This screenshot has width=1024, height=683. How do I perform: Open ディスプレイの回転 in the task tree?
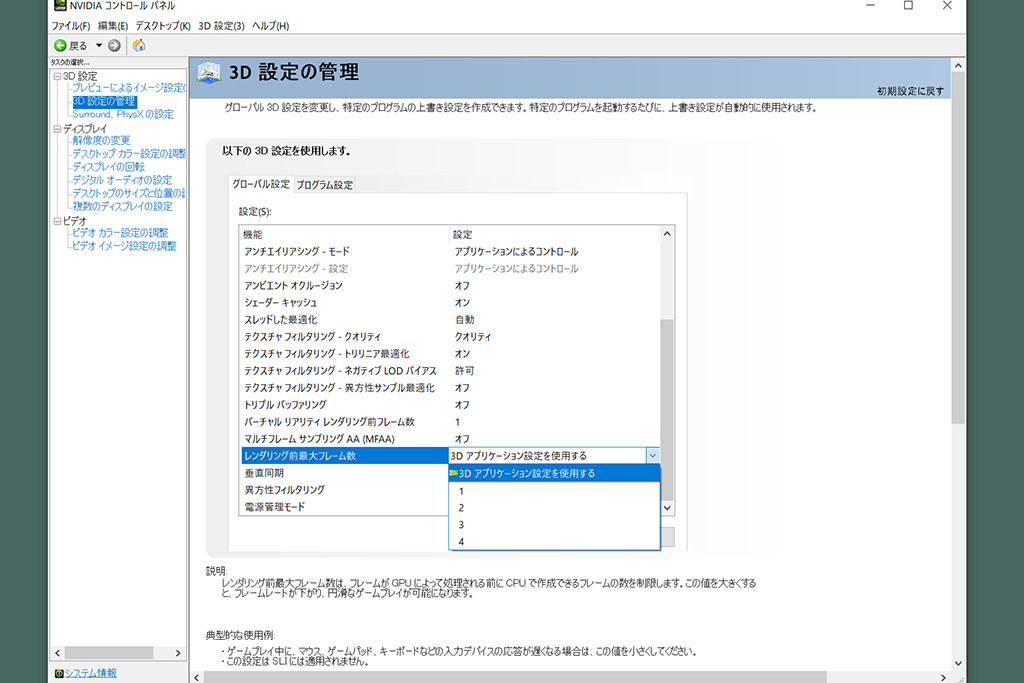108,167
